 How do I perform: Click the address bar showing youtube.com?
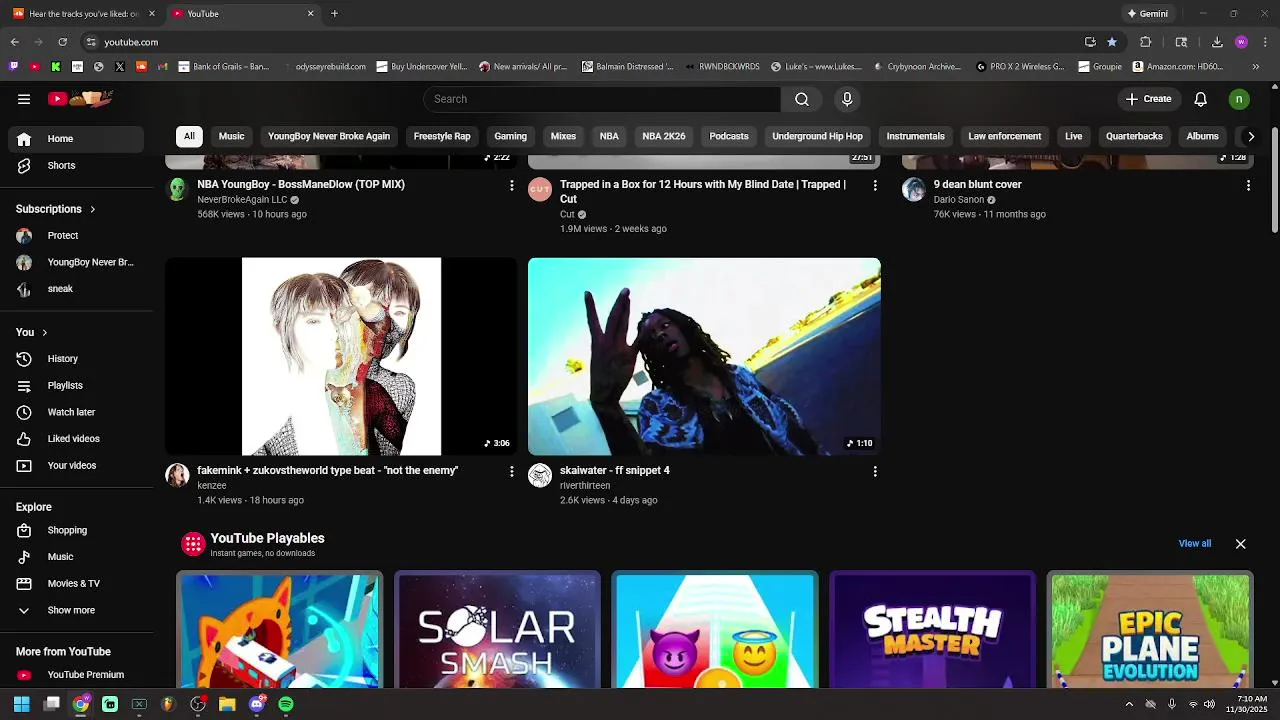pos(580,42)
